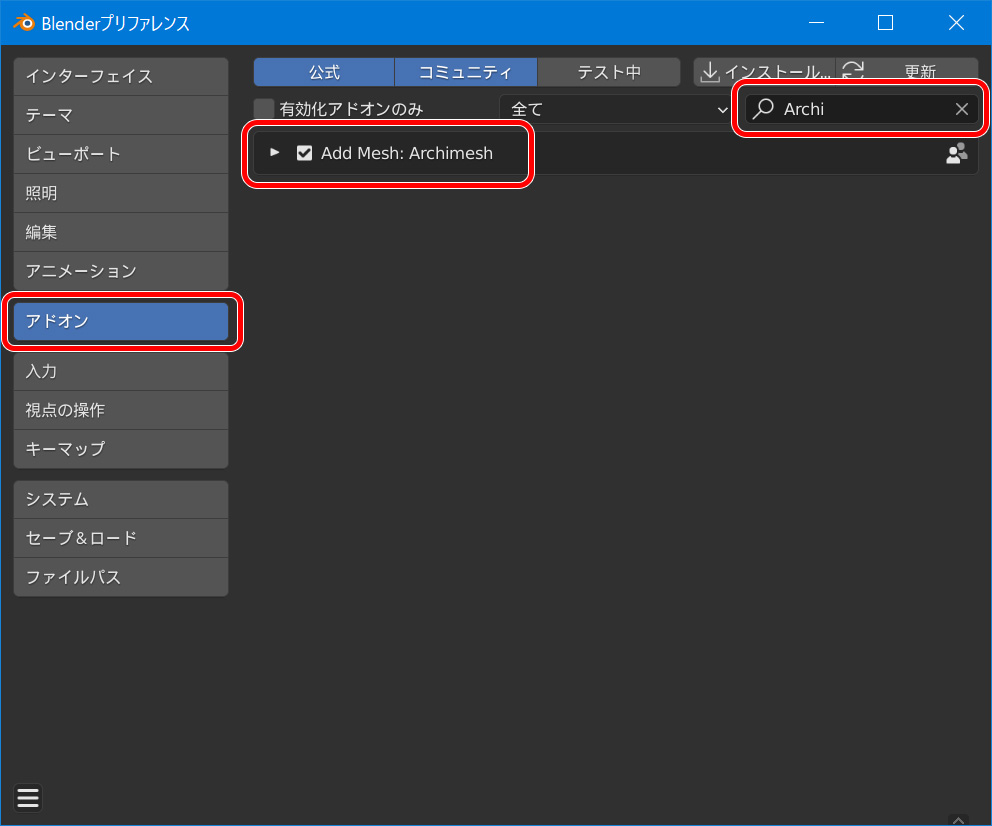This screenshot has width=992, height=826.
Task: Open the 編集 preferences section
Action: click(121, 233)
